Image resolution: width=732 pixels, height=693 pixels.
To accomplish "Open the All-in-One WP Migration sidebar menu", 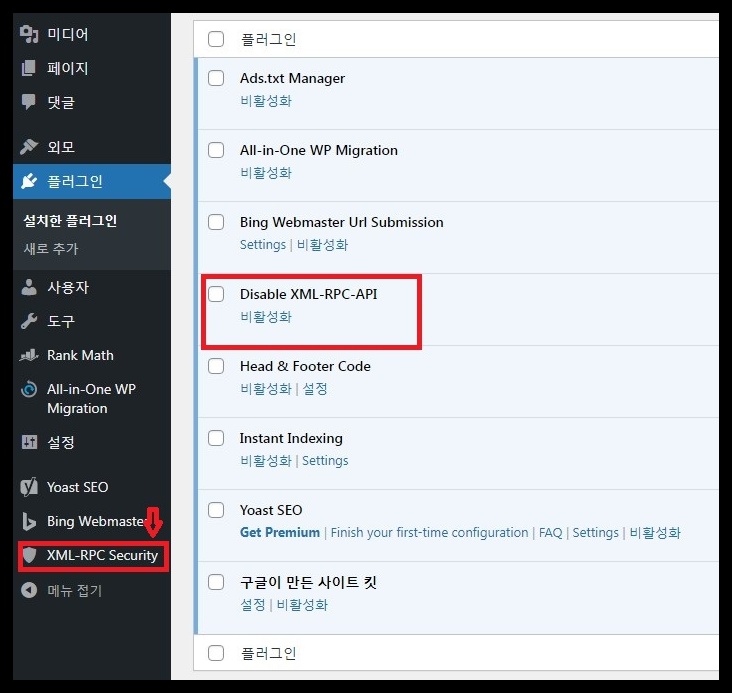I will coord(92,398).
